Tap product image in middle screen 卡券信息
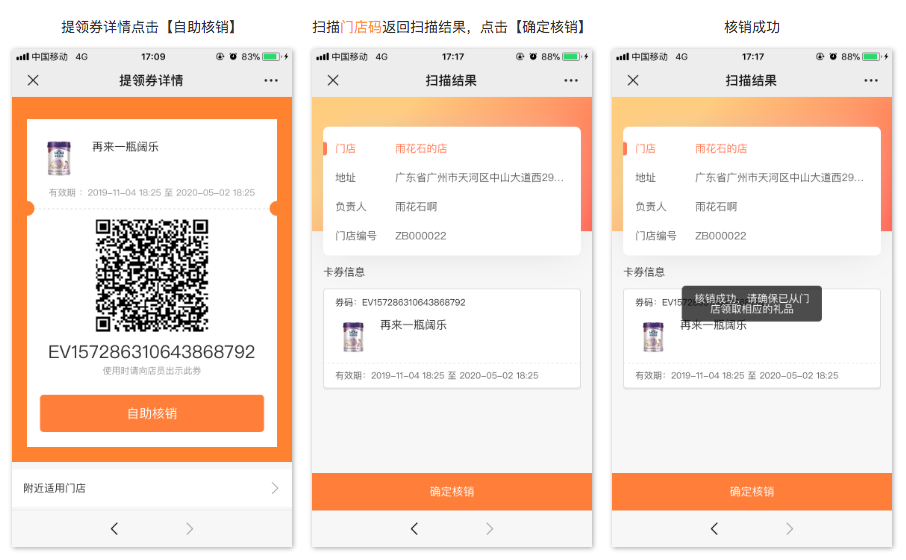 tap(353, 337)
